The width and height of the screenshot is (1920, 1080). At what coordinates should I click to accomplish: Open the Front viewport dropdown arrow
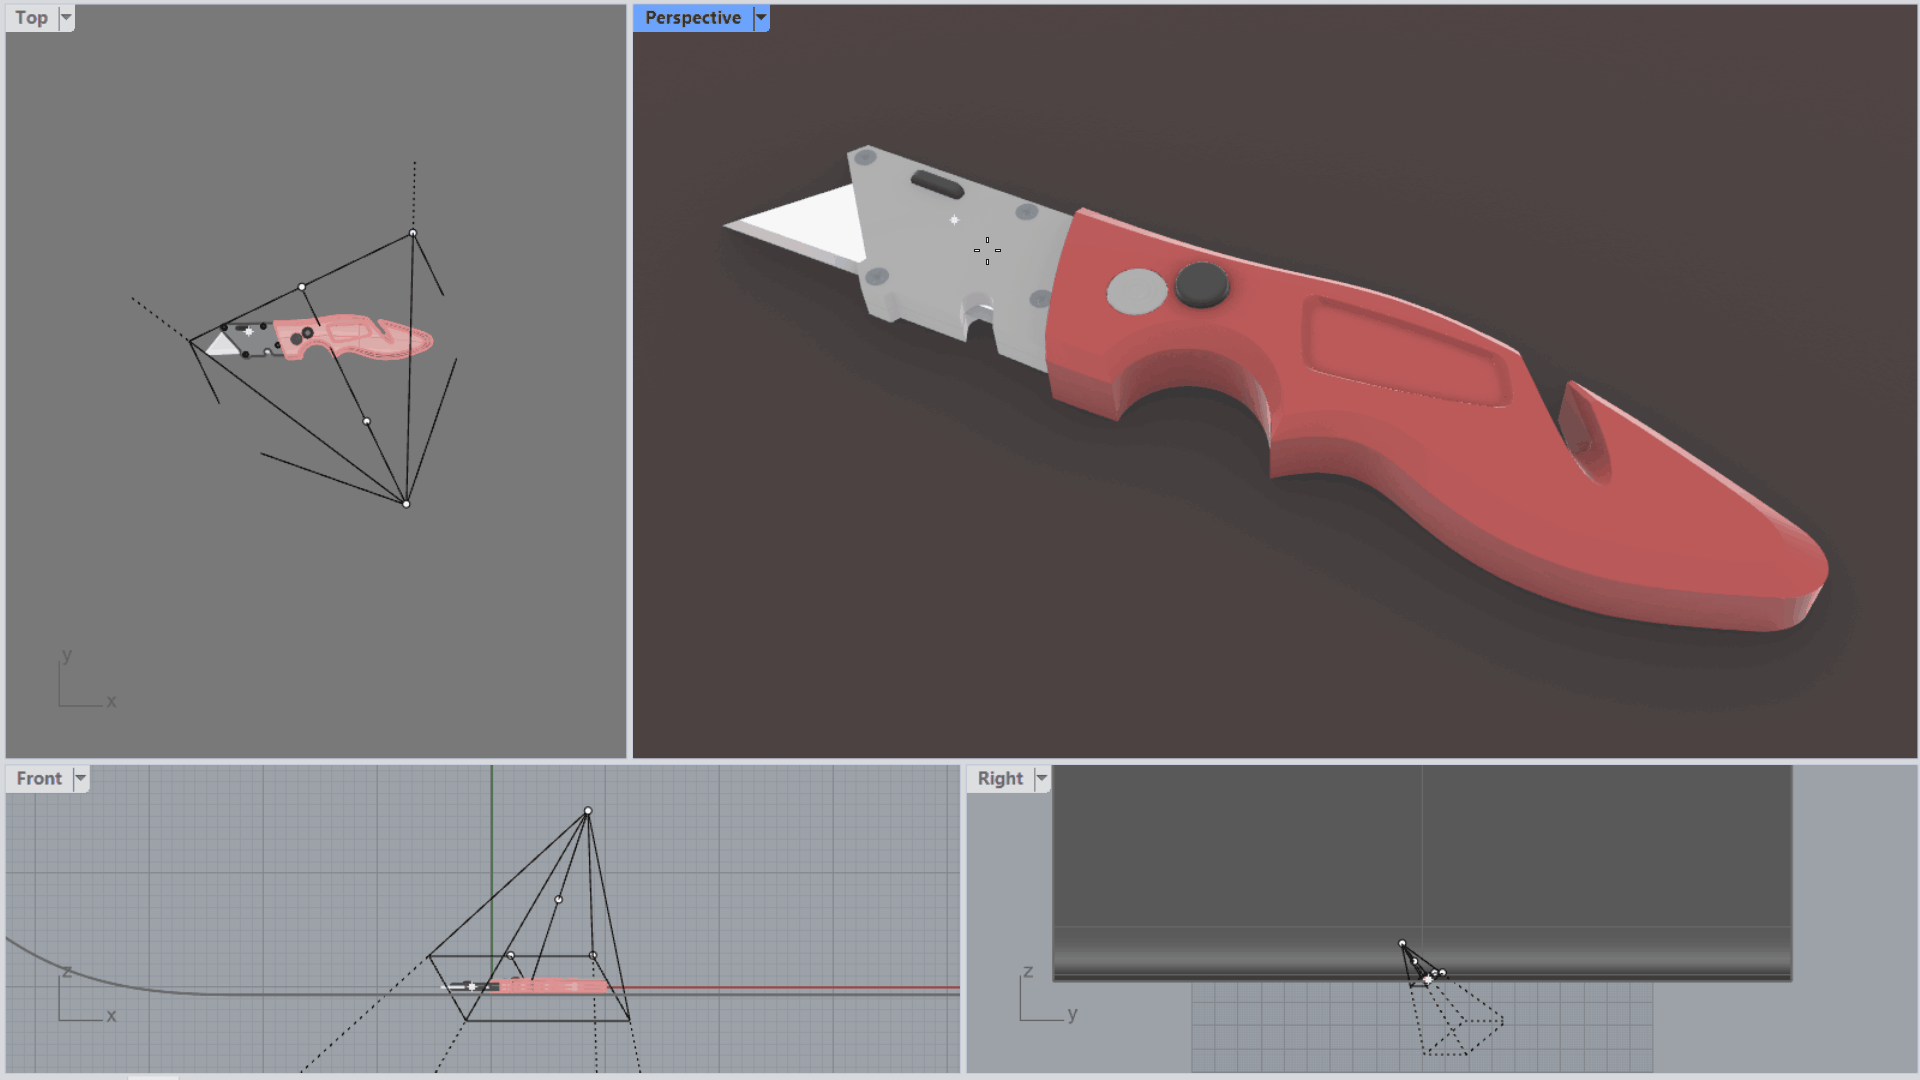pos(81,778)
